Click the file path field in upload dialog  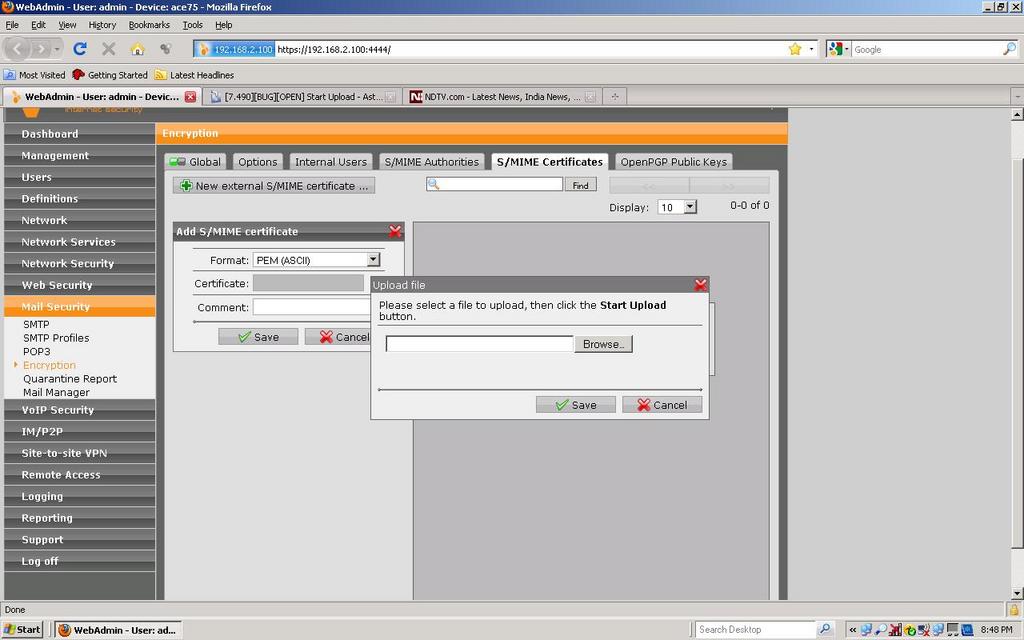tap(479, 344)
